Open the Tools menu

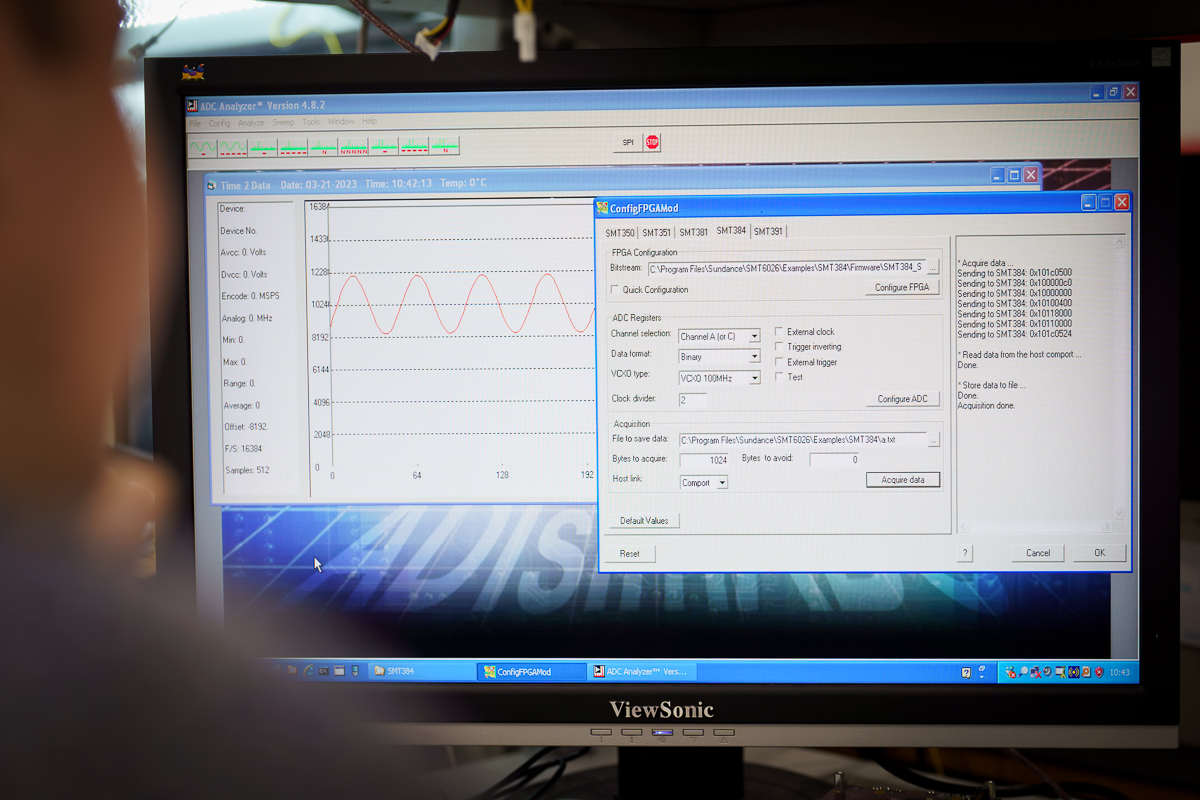coord(311,123)
